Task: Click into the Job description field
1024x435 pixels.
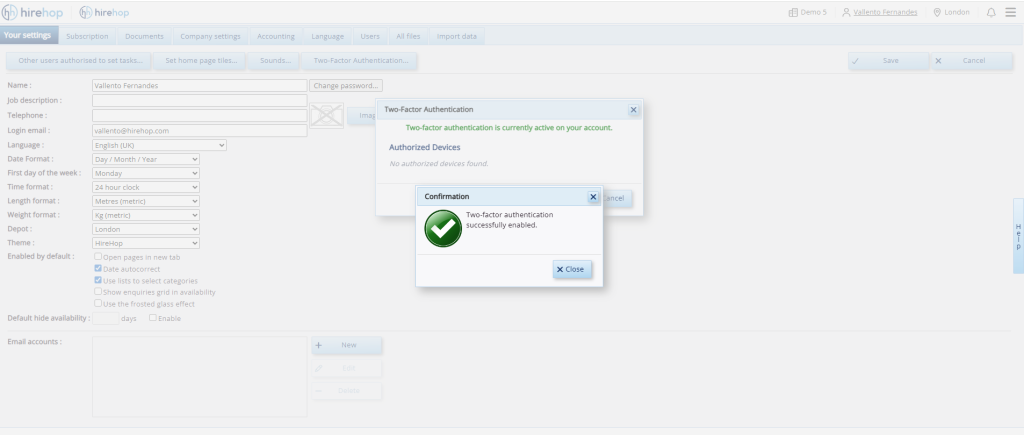Action: coord(199,101)
